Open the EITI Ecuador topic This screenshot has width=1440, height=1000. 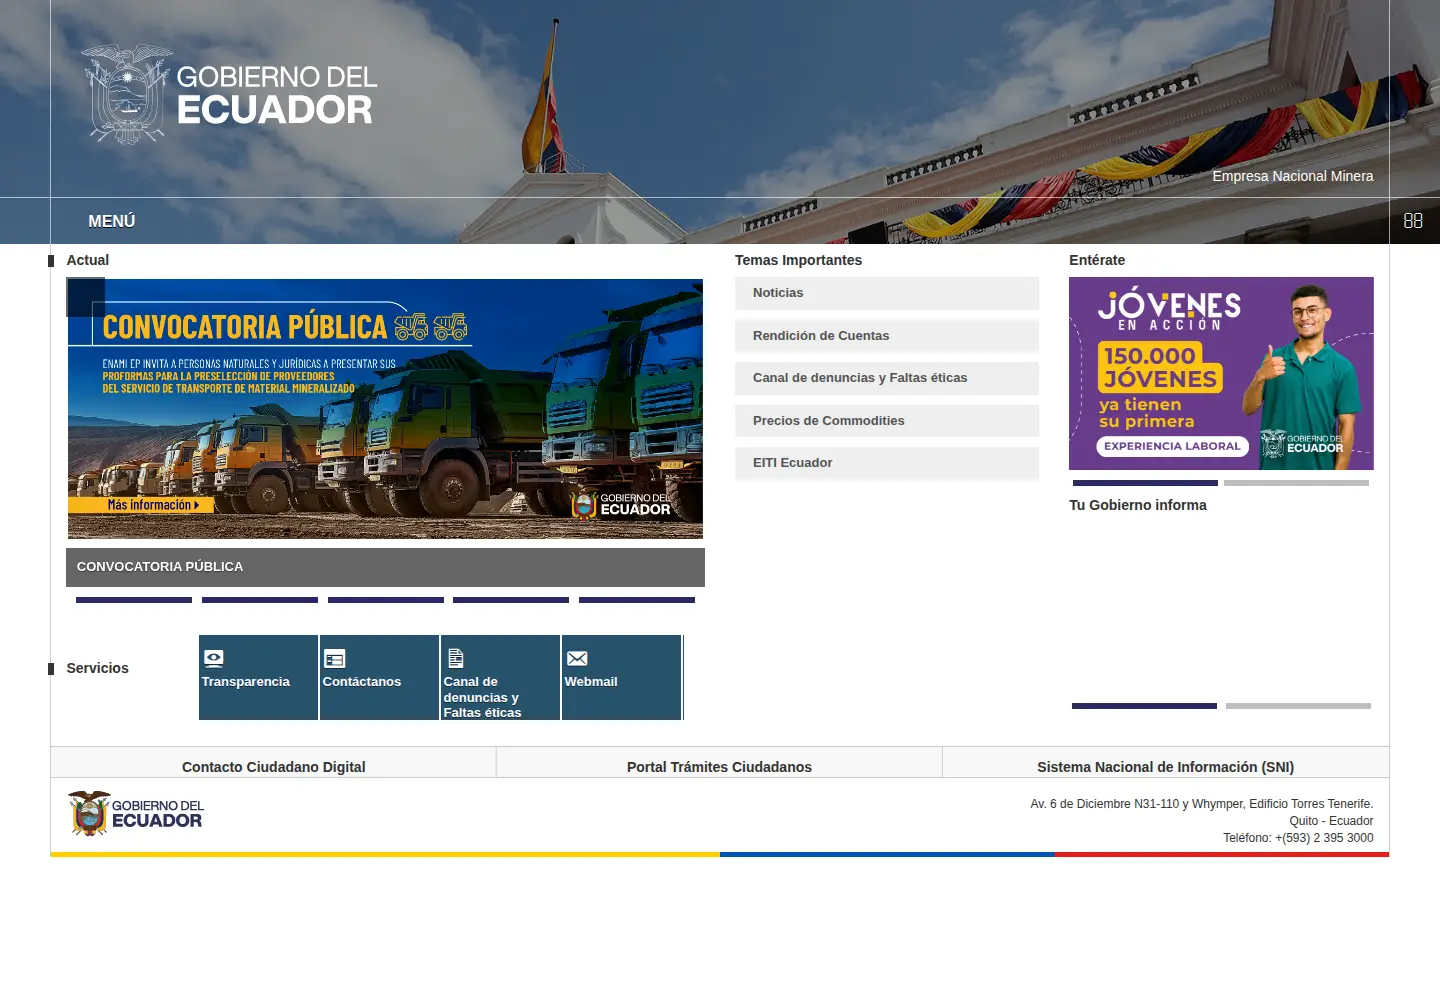coord(887,463)
